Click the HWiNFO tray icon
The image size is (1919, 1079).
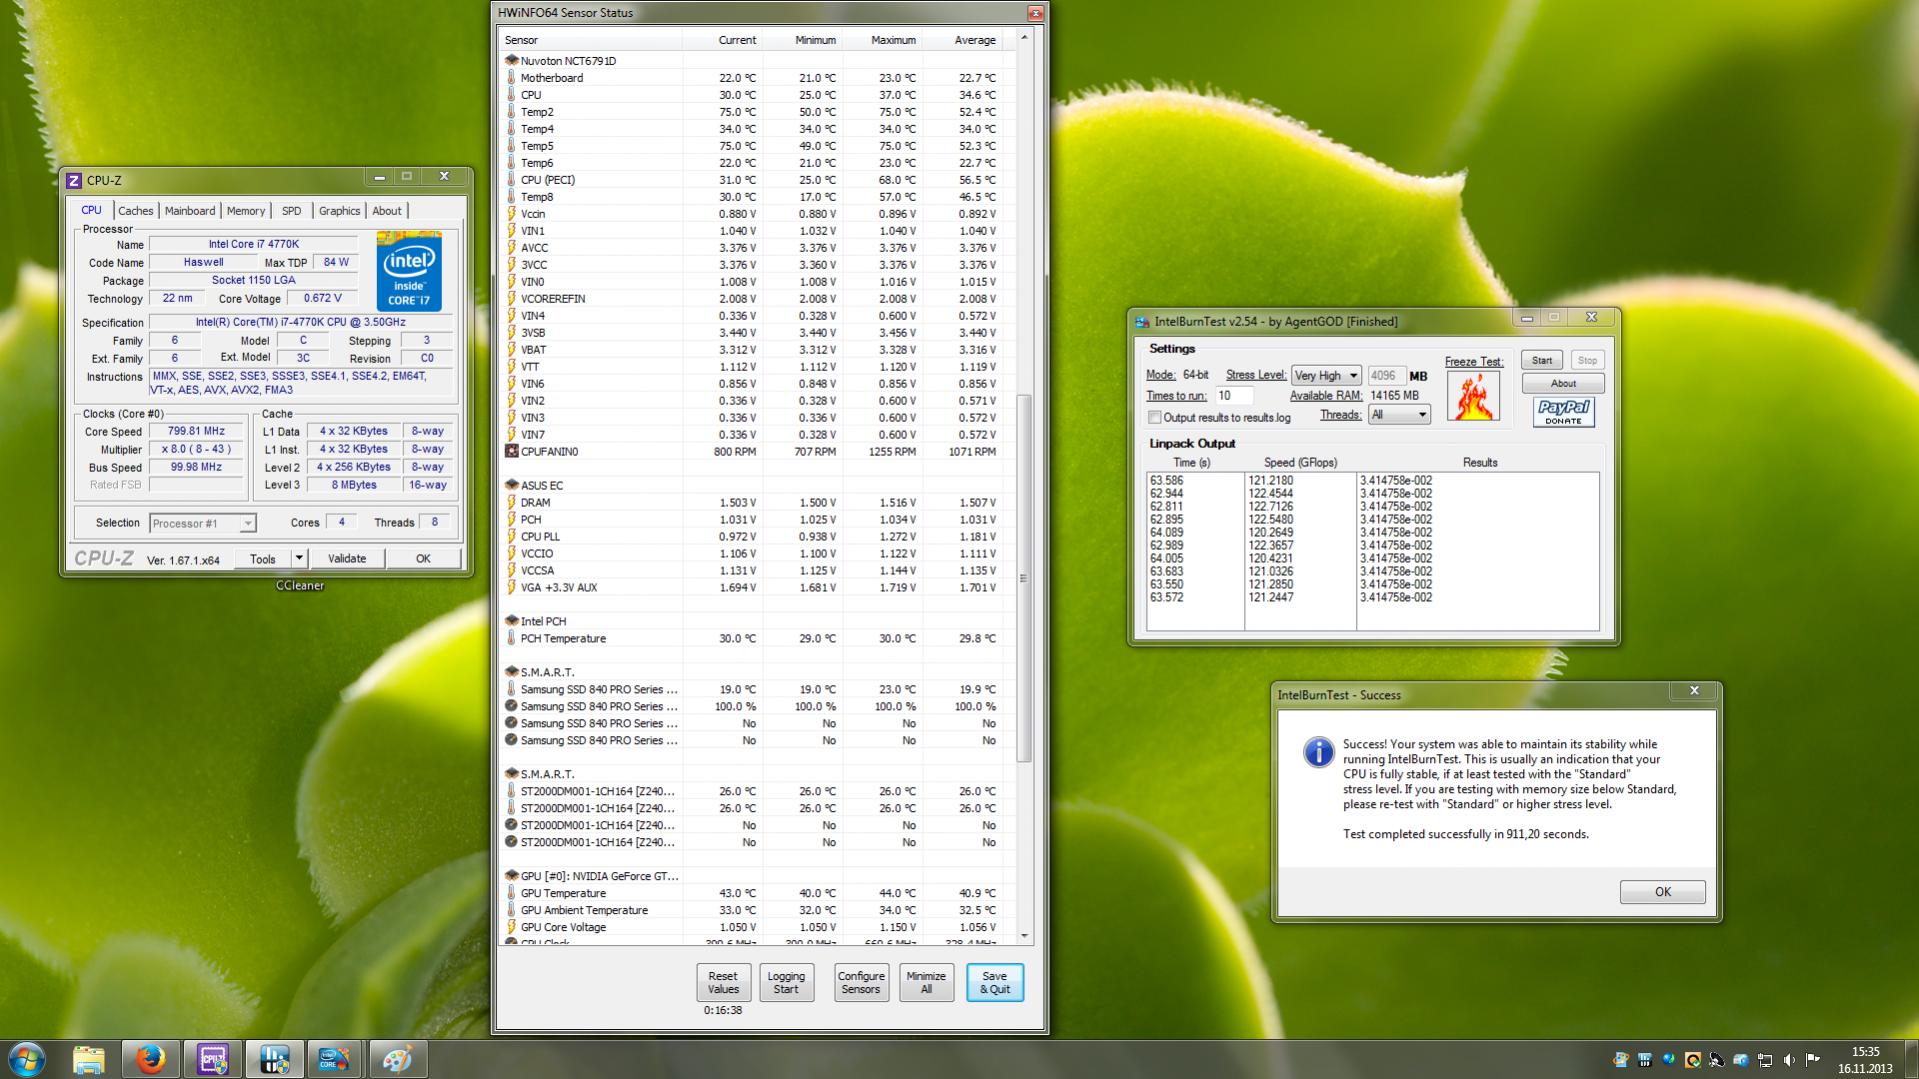pos(1645,1060)
